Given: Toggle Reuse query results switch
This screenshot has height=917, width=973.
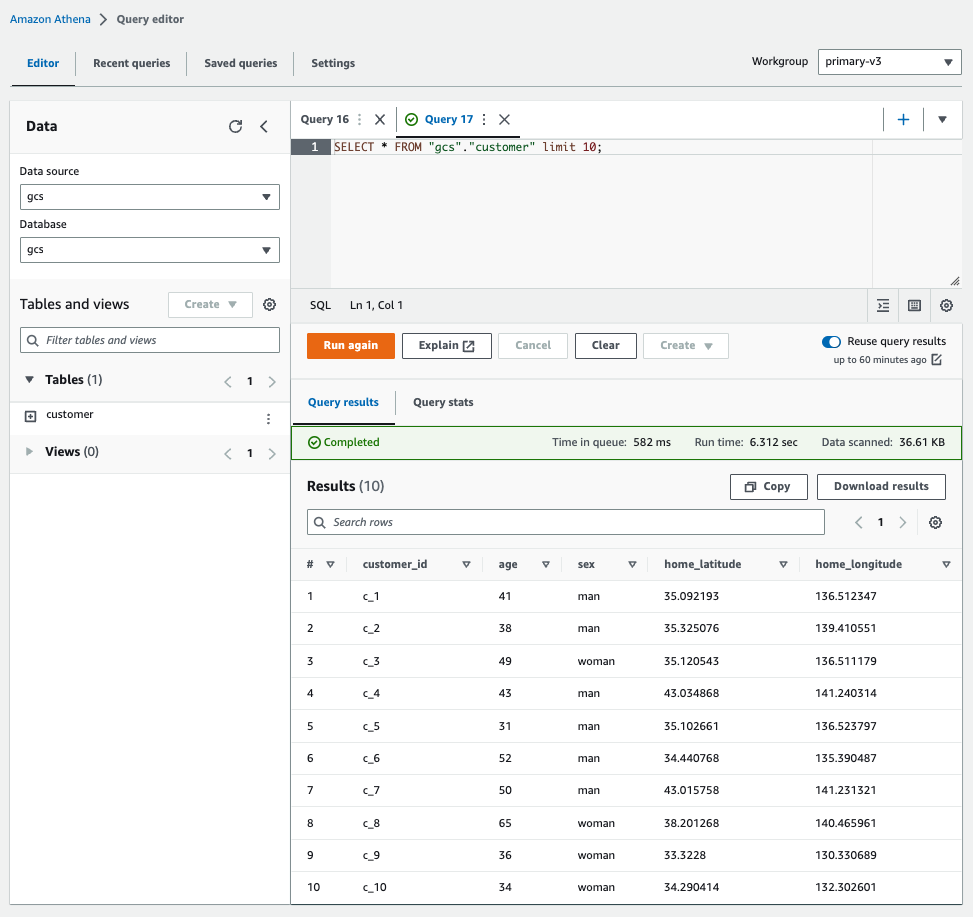Looking at the screenshot, I should [831, 342].
